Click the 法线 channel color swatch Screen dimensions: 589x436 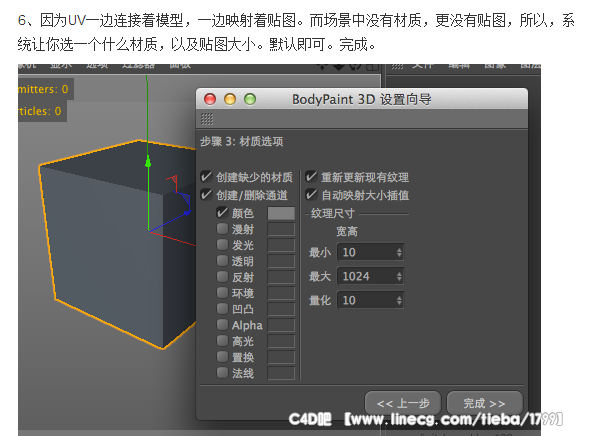click(281, 373)
